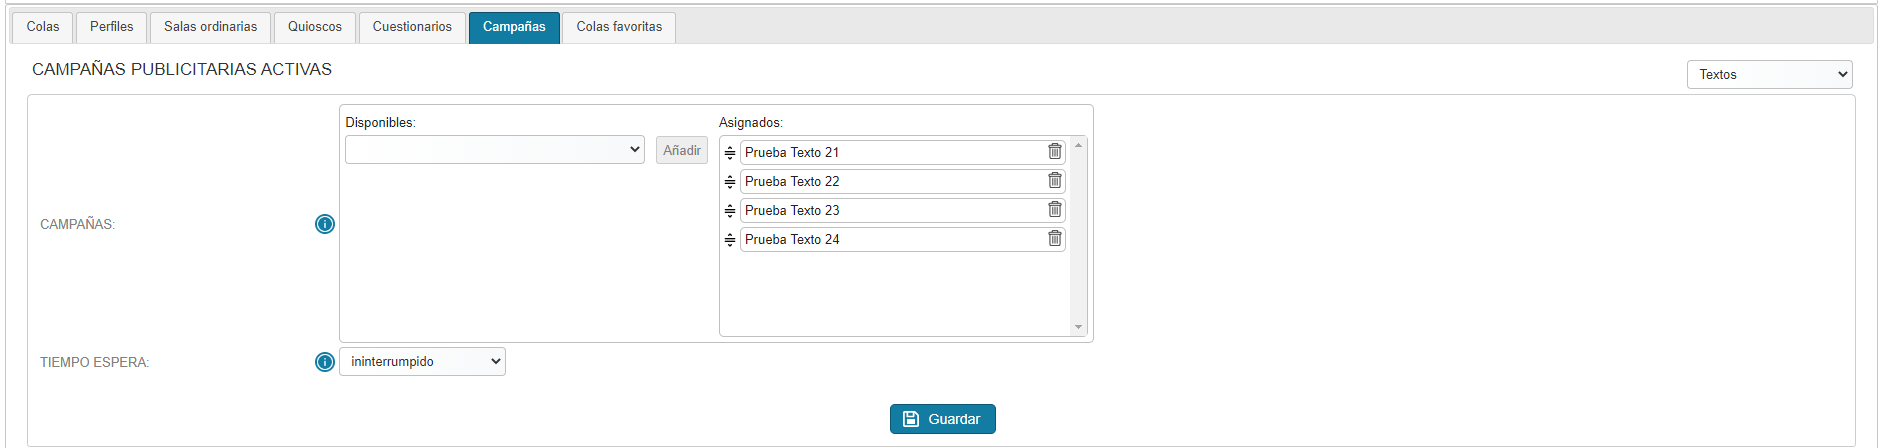Viewport: 1882px width, 448px height.
Task: Delete Prueba Texto 21 with trash icon
Action: coord(1054,151)
